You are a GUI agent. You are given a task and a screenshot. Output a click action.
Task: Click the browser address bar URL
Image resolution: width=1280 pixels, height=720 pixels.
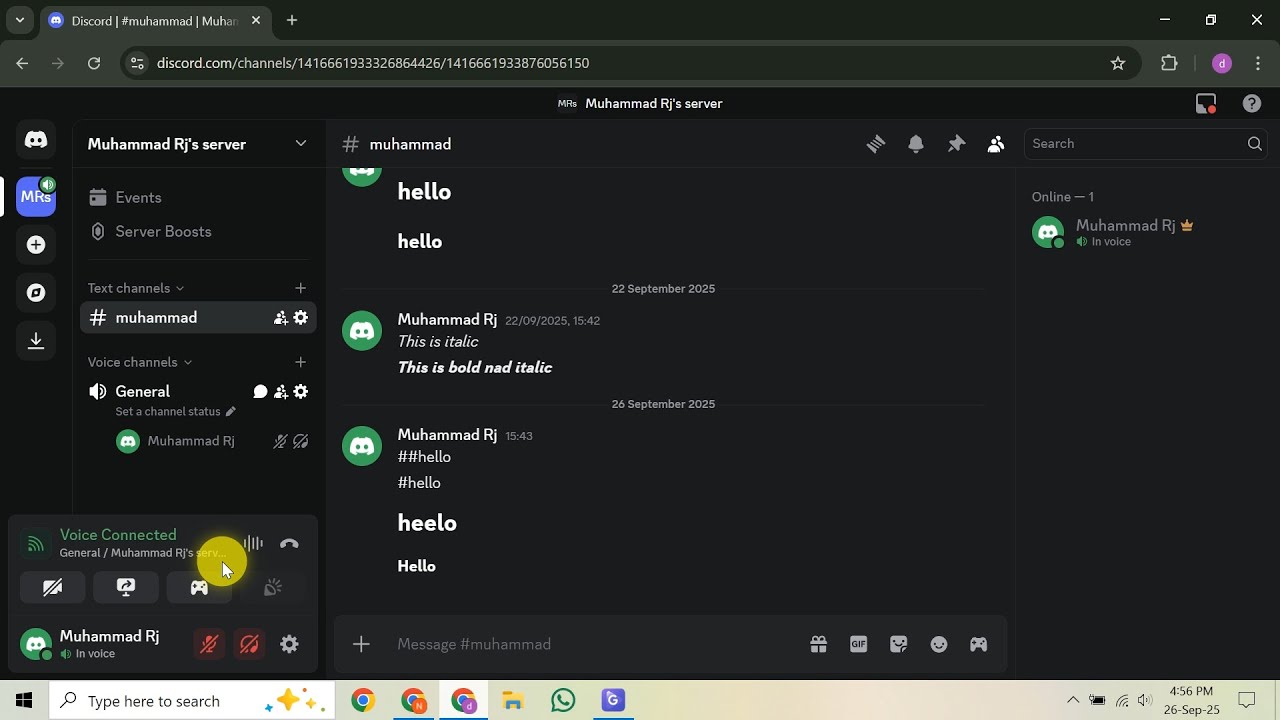(373, 63)
